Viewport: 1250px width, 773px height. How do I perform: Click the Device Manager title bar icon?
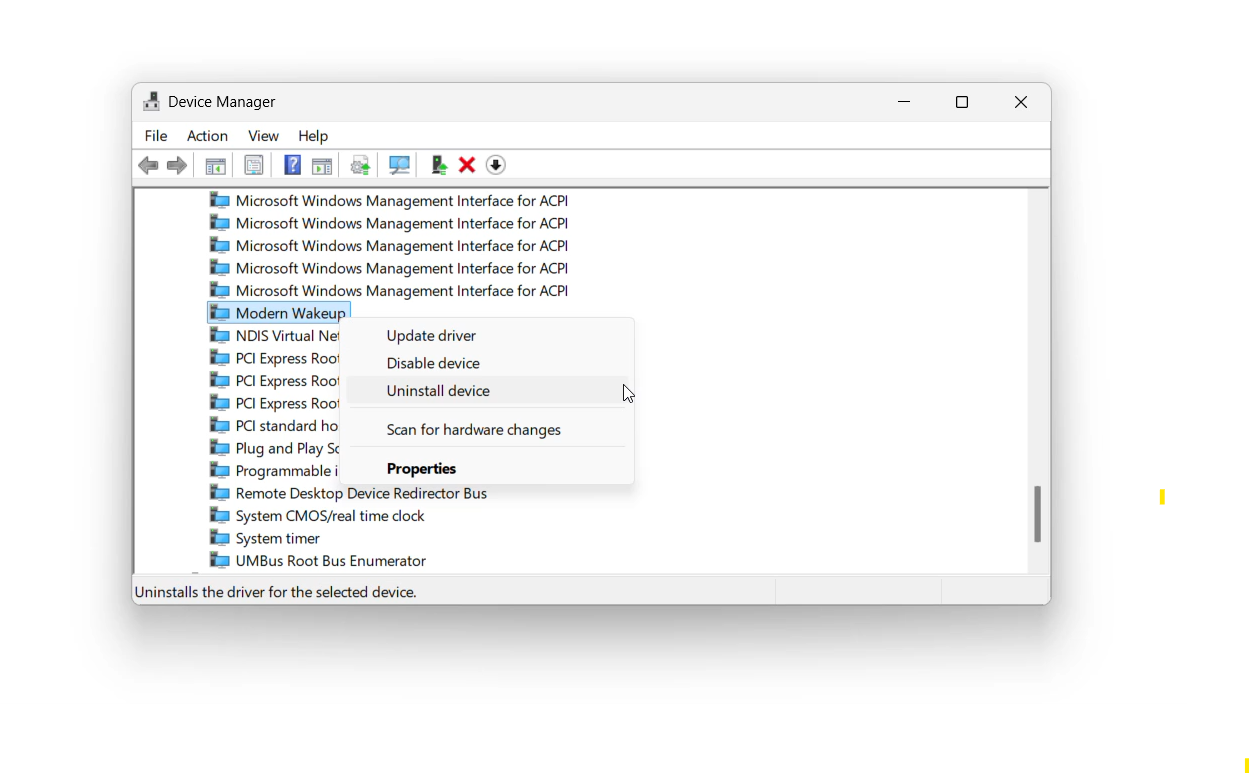[x=152, y=102]
